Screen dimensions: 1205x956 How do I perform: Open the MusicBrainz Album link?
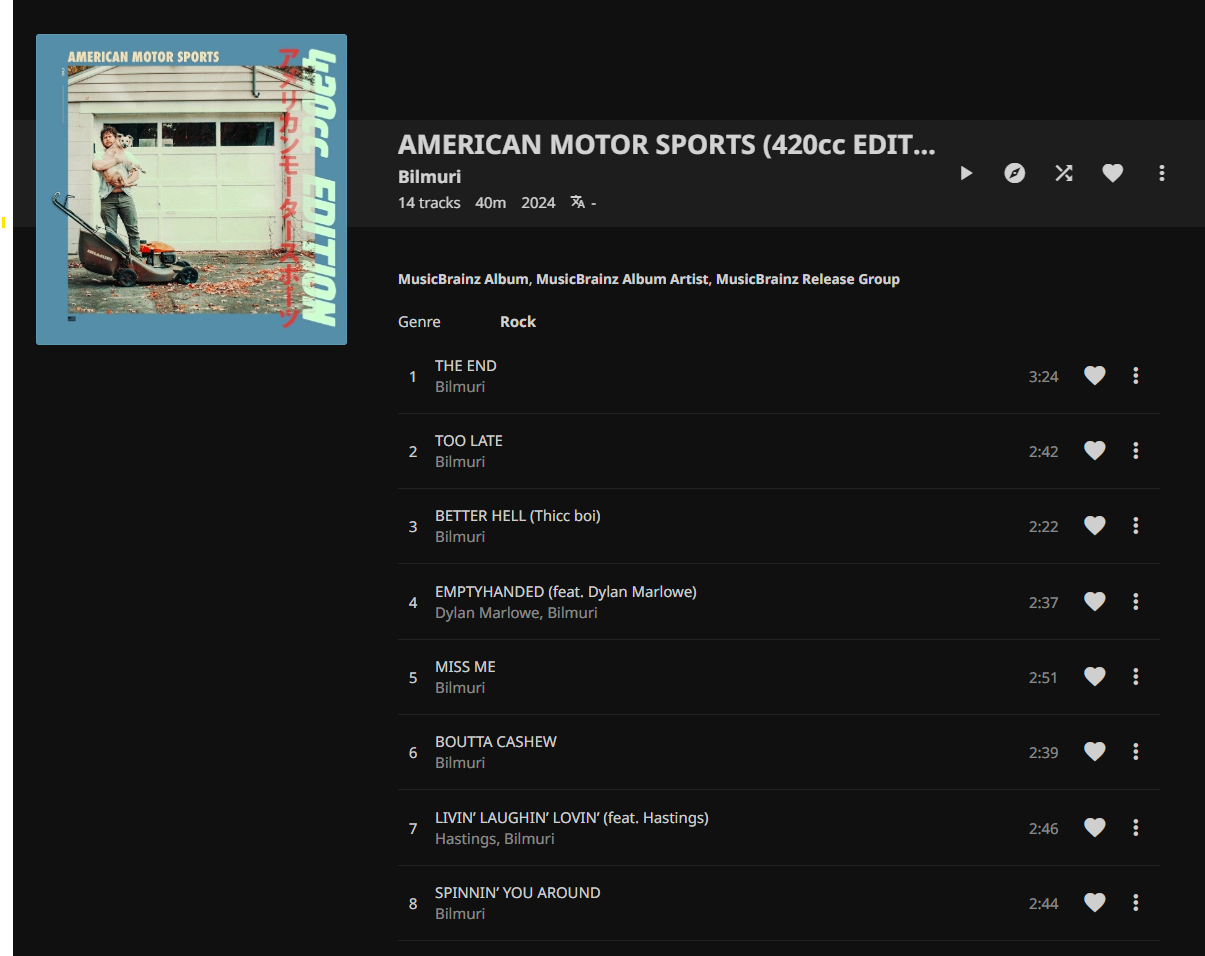[462, 279]
